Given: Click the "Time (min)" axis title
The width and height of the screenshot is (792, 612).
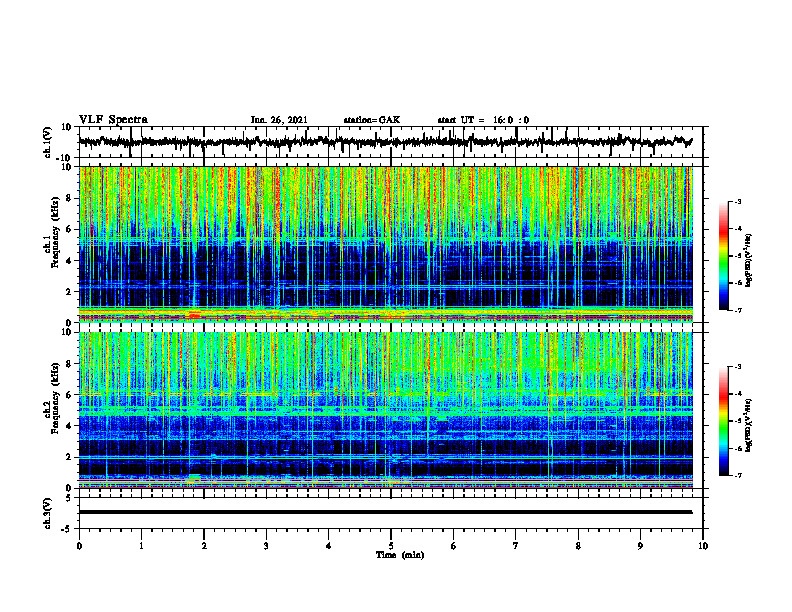Looking at the screenshot, I should (400, 555).
